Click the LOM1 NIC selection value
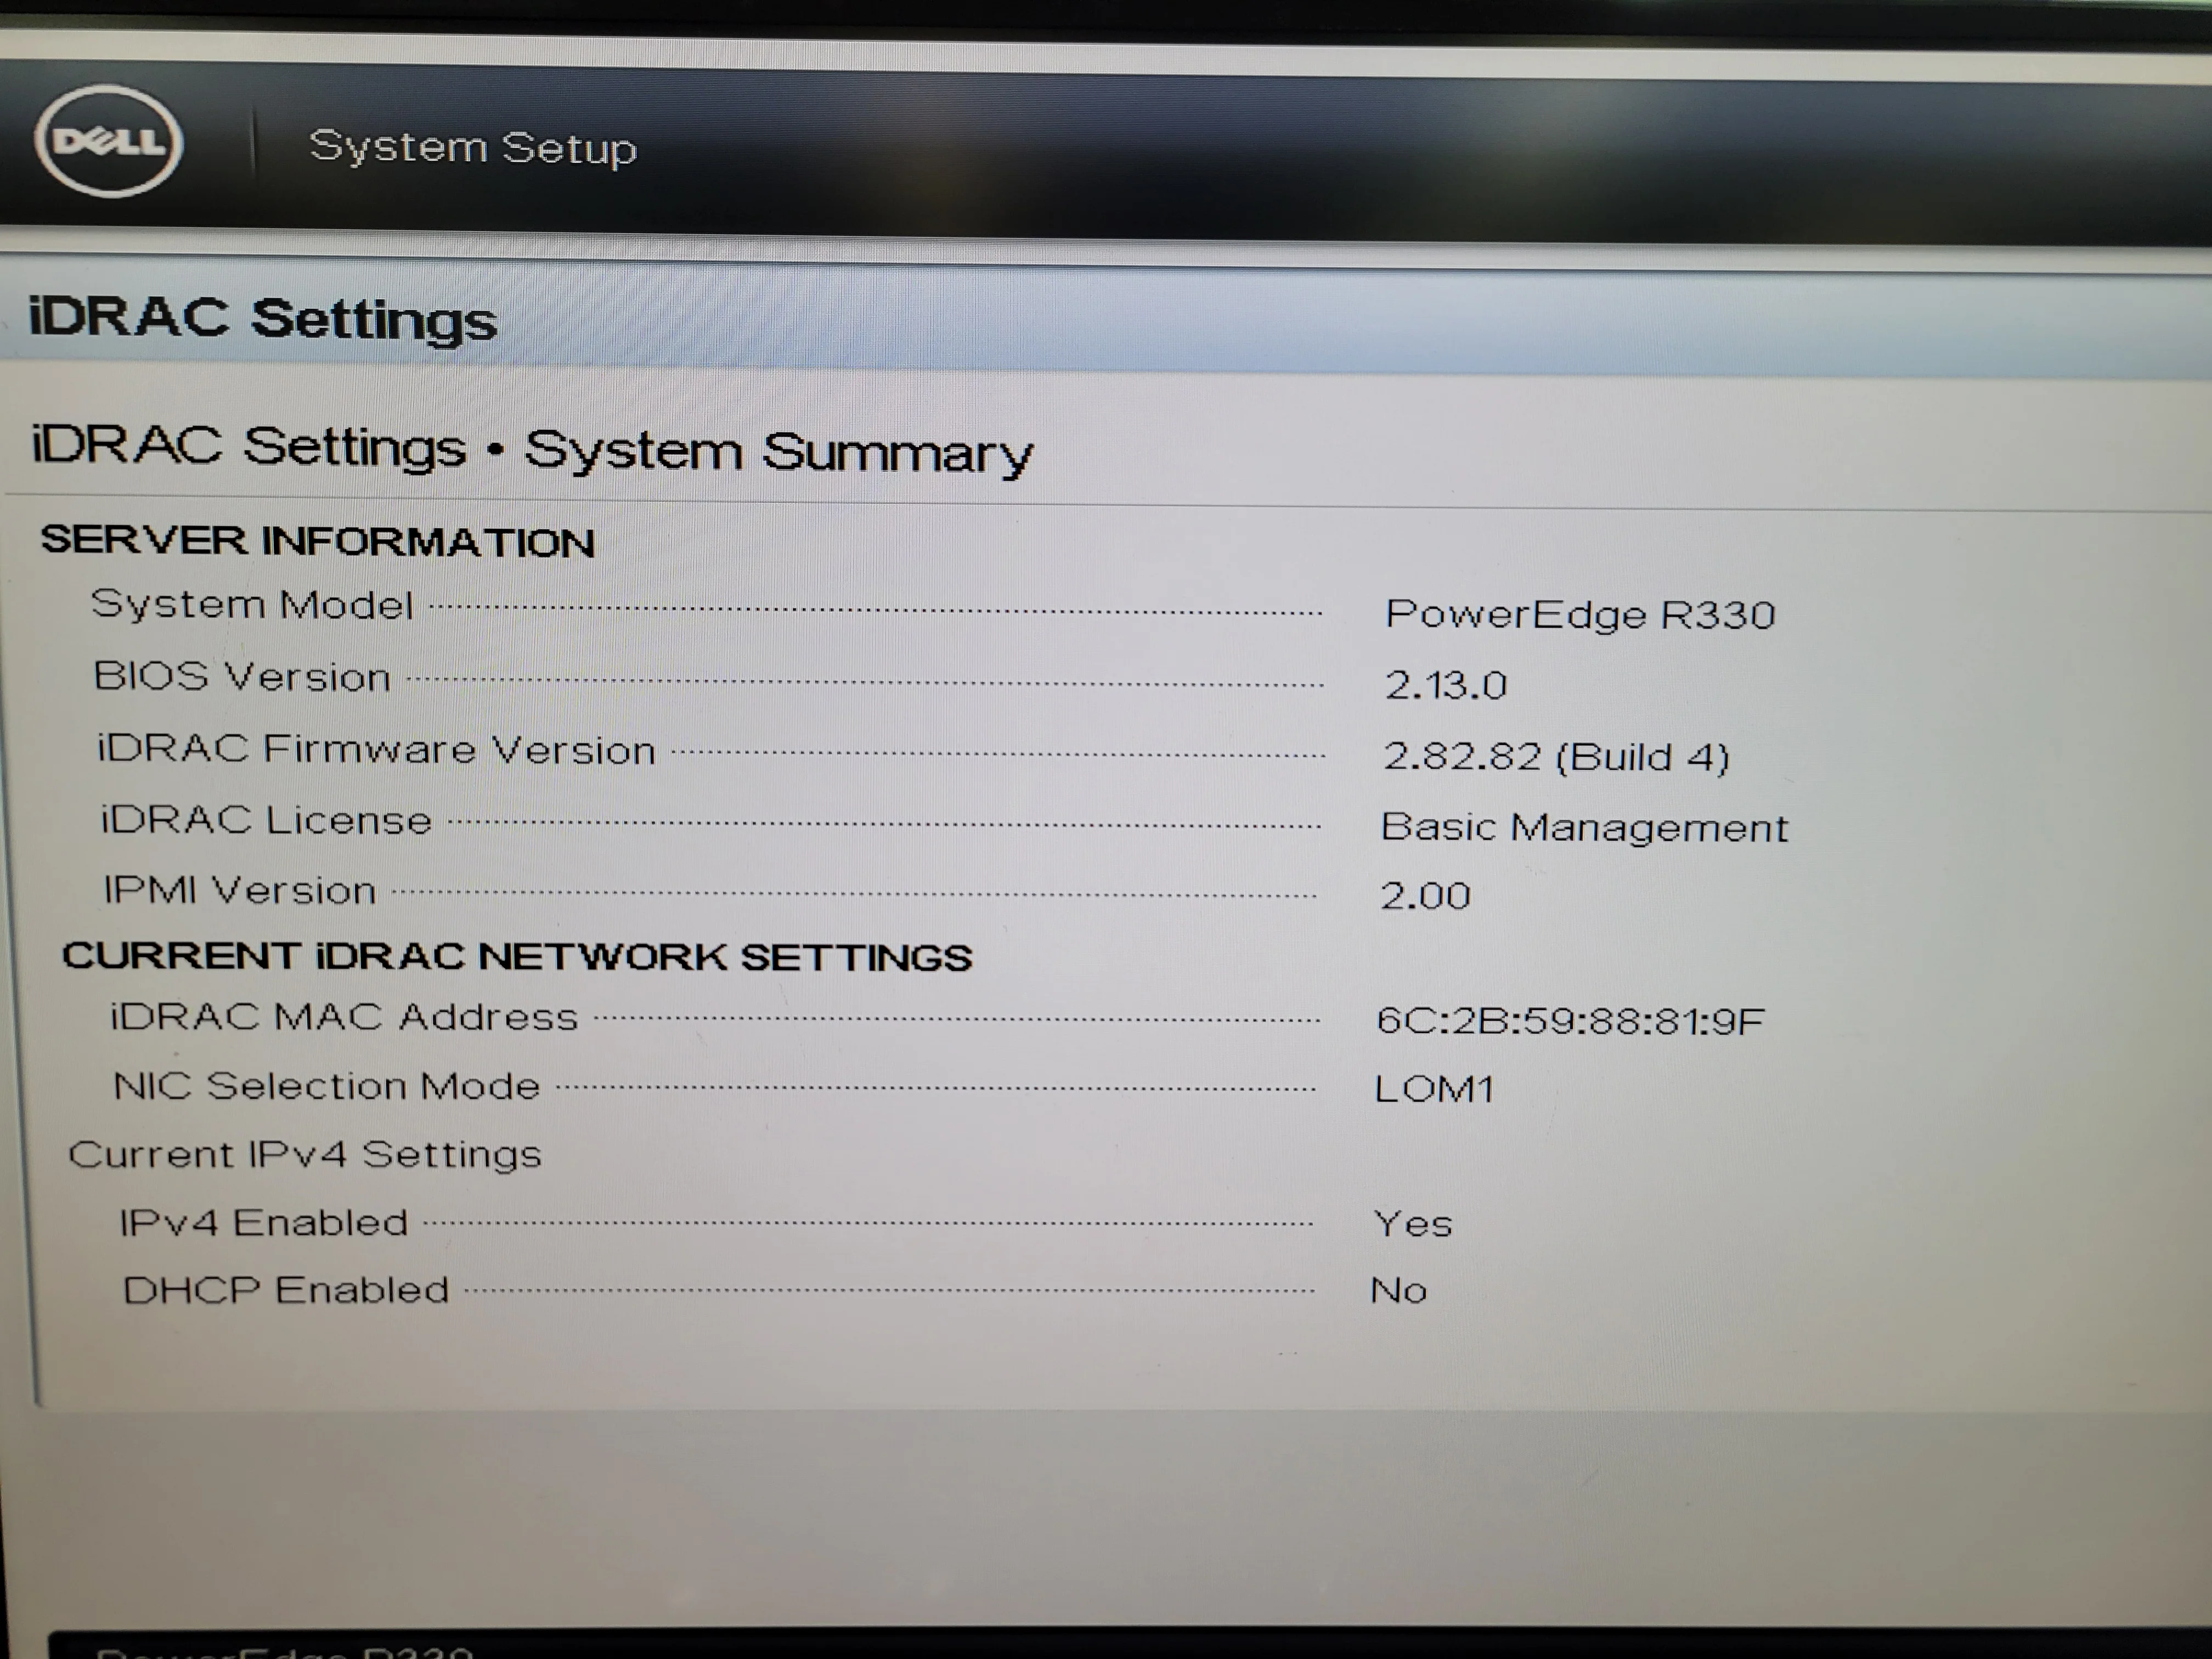 point(1434,1089)
